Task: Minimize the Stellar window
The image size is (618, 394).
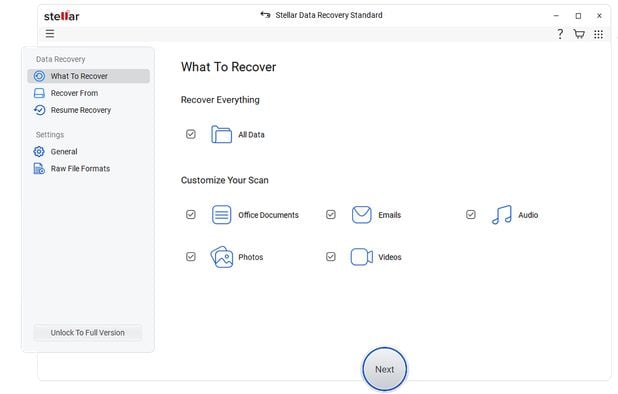Action: [x=556, y=16]
